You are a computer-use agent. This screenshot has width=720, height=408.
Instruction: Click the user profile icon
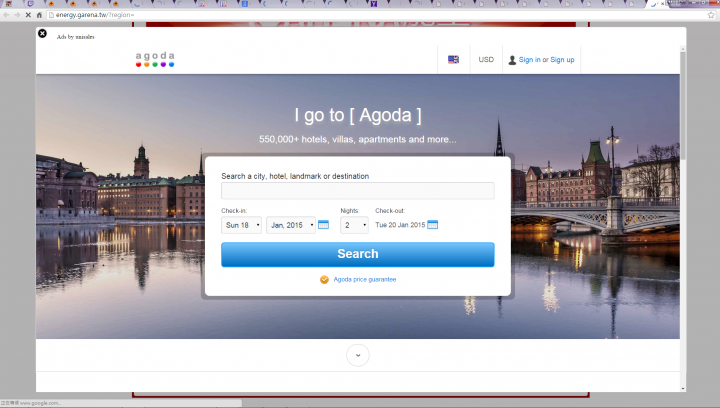(x=512, y=60)
